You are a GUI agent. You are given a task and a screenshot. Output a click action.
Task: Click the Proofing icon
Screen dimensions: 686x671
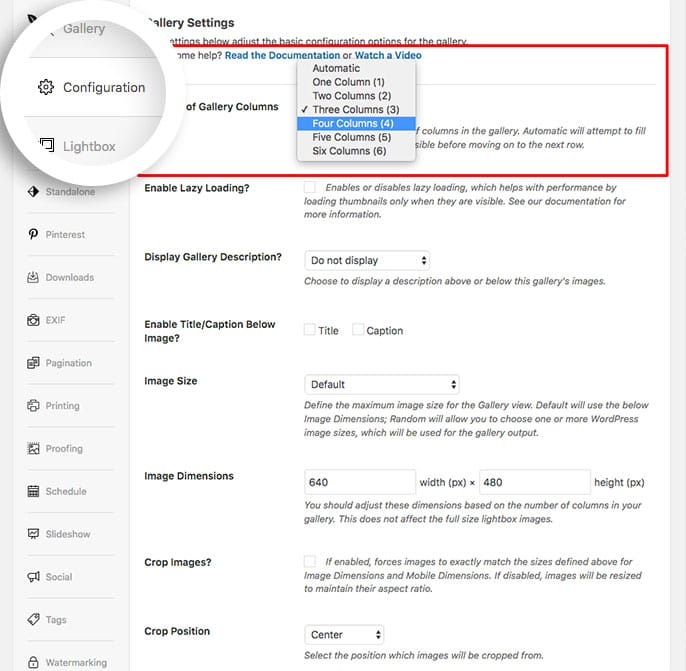tap(33, 448)
